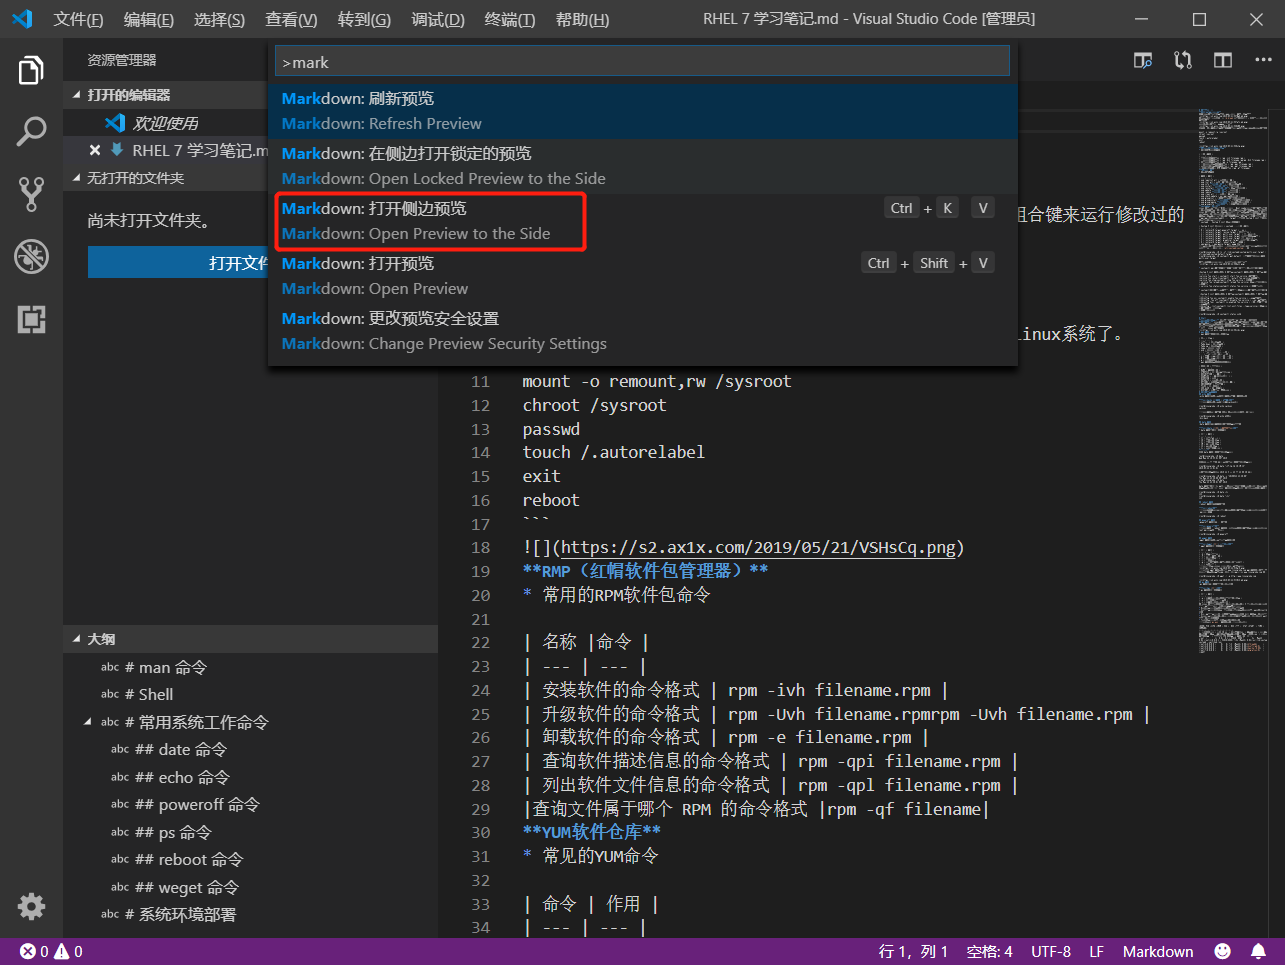Click line number 24 in gutter
Image resolution: width=1285 pixels, height=965 pixels.
click(x=481, y=690)
